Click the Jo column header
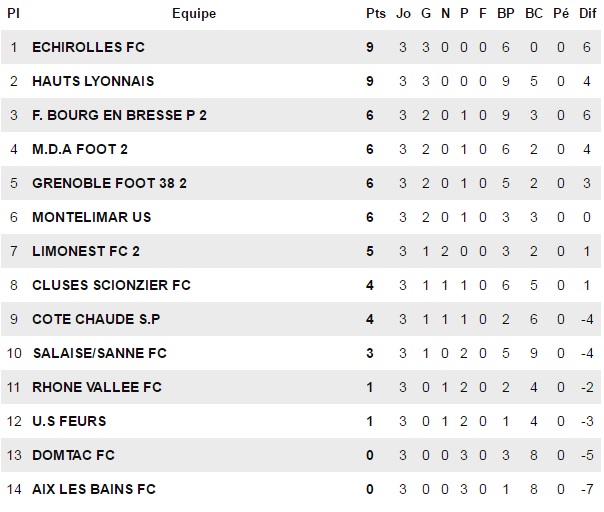Screen dimensions: 604x512 tap(403, 14)
